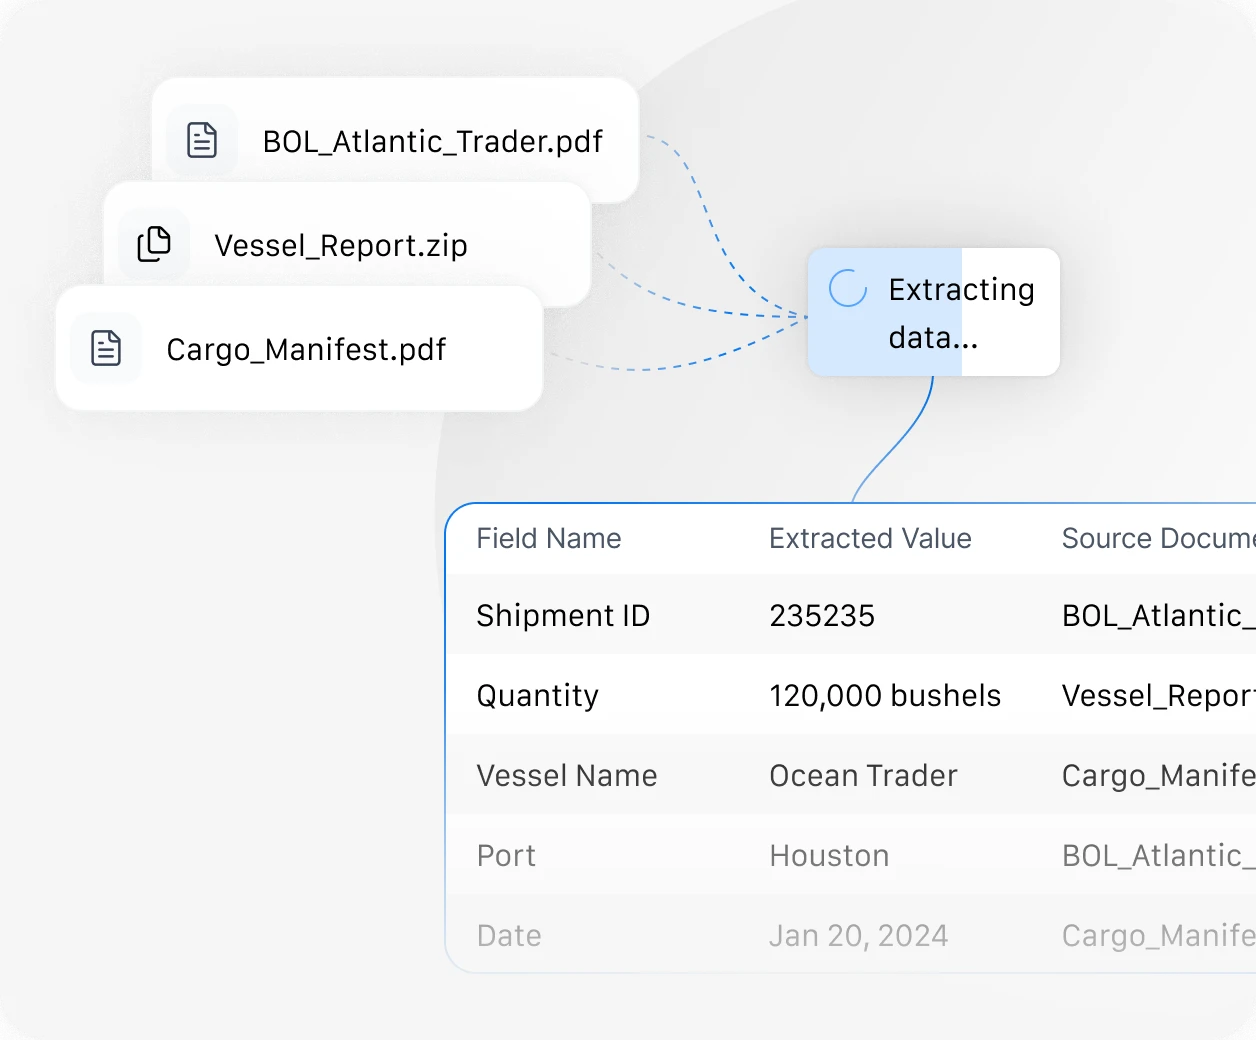Select the Port field row

pyautogui.click(x=506, y=855)
